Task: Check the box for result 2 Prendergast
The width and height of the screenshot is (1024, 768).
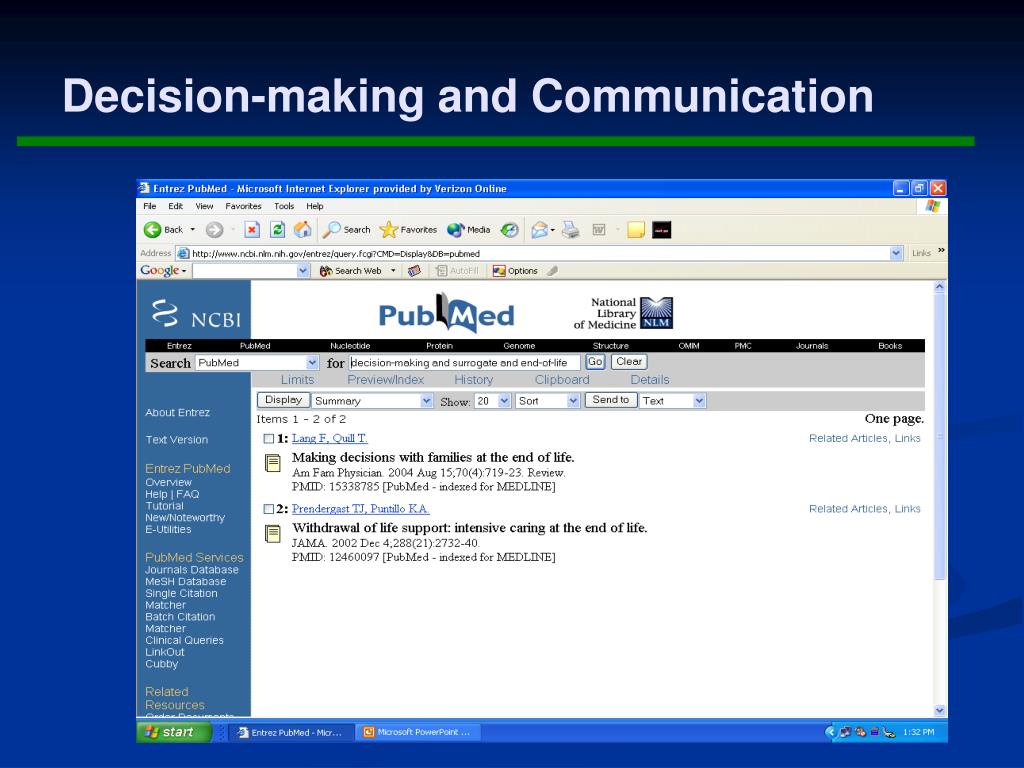Action: pyautogui.click(x=268, y=509)
